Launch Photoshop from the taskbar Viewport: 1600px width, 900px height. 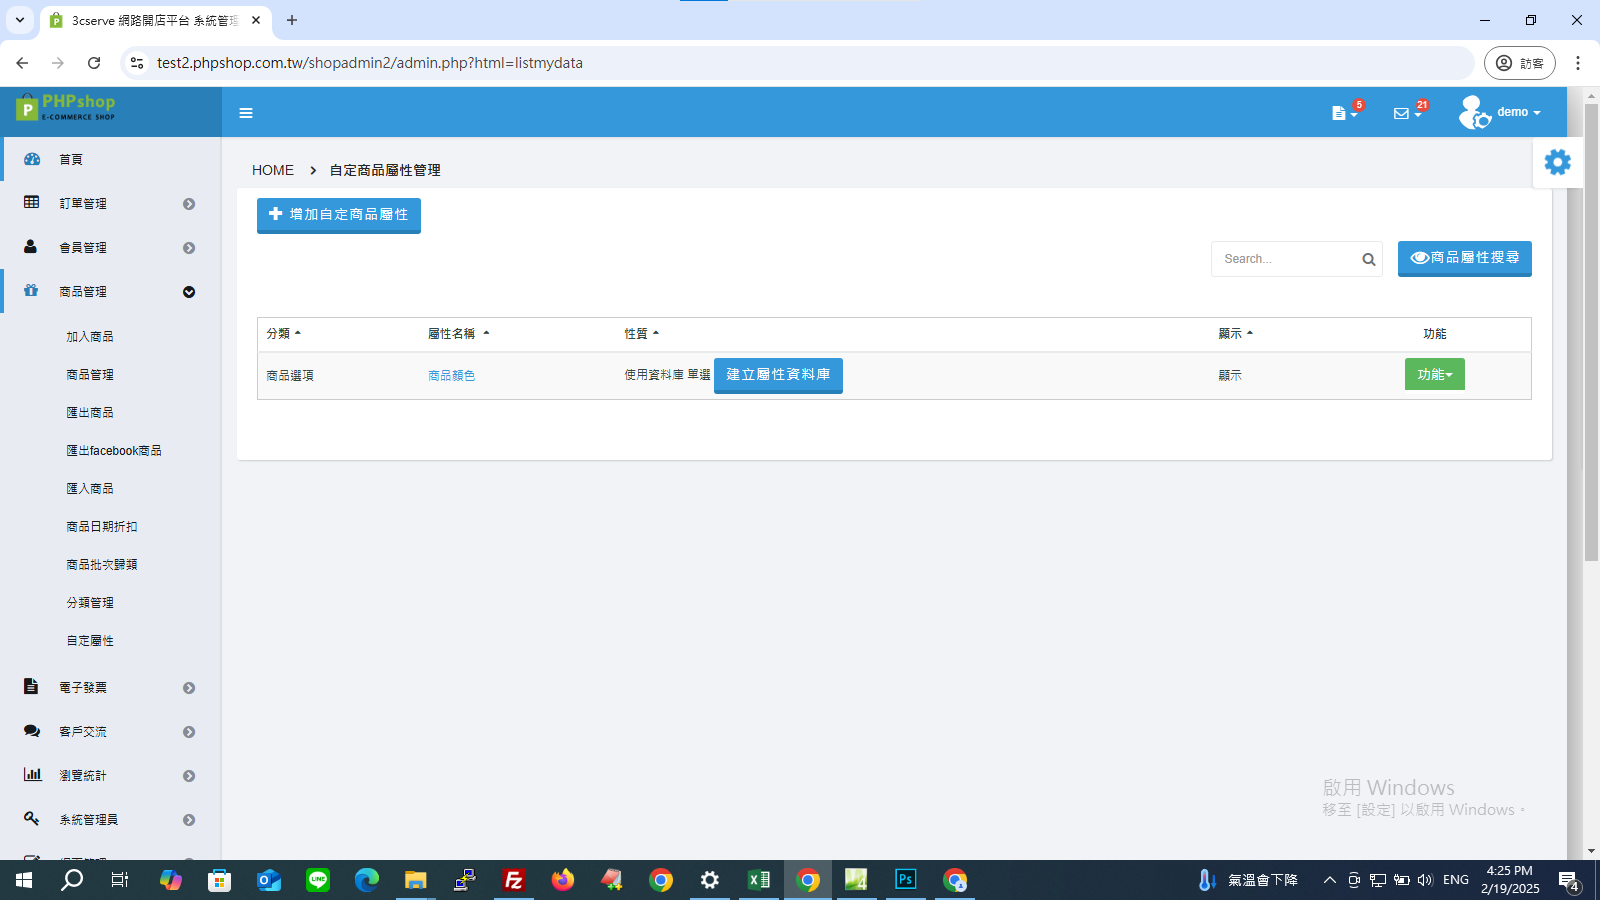pyautogui.click(x=905, y=880)
